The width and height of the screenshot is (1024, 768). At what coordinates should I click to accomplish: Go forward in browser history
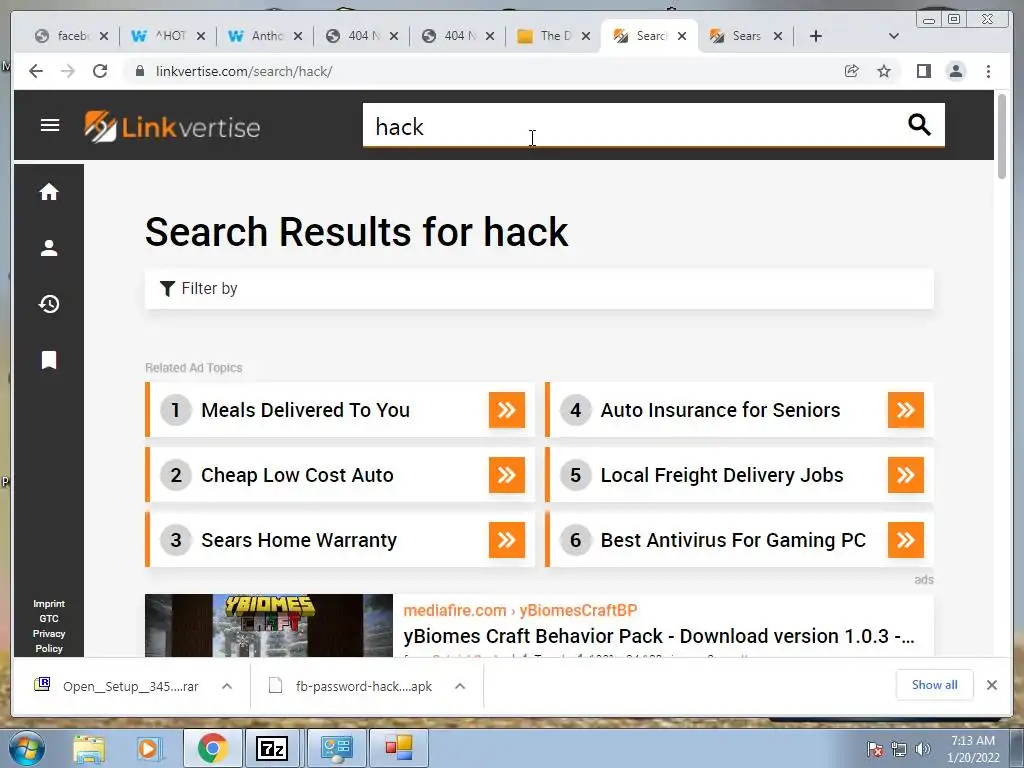tap(68, 71)
